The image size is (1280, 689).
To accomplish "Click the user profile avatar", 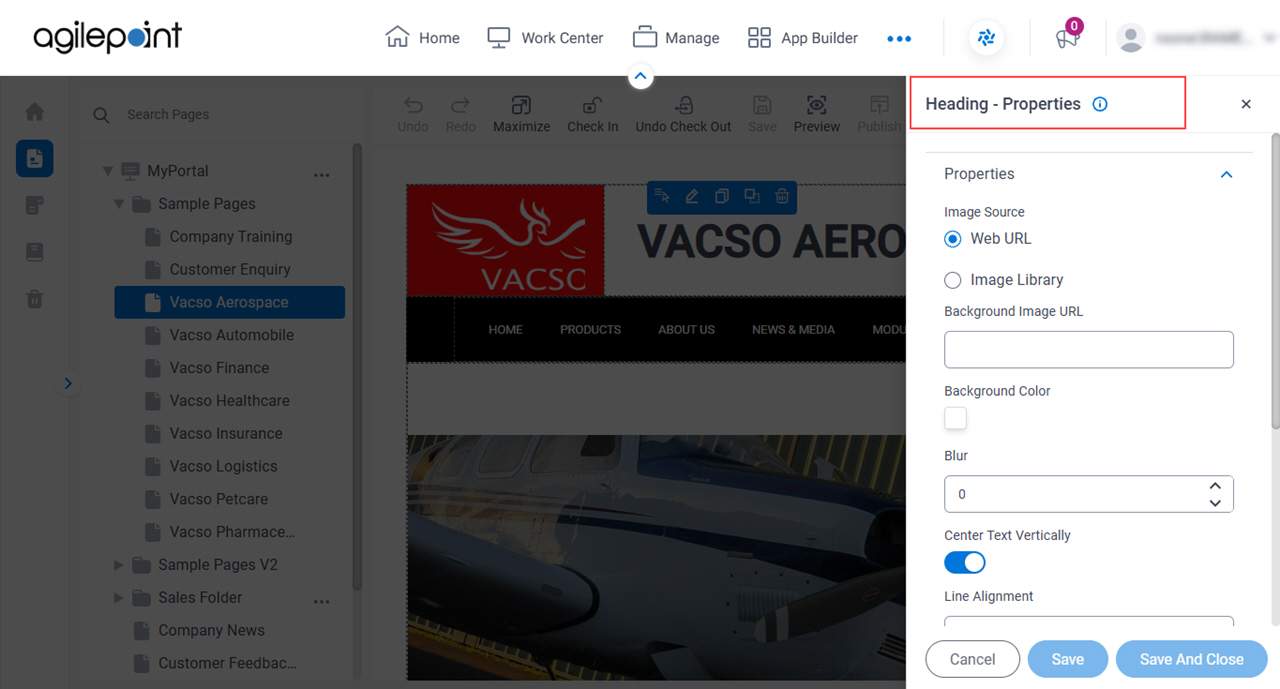I will [x=1131, y=38].
